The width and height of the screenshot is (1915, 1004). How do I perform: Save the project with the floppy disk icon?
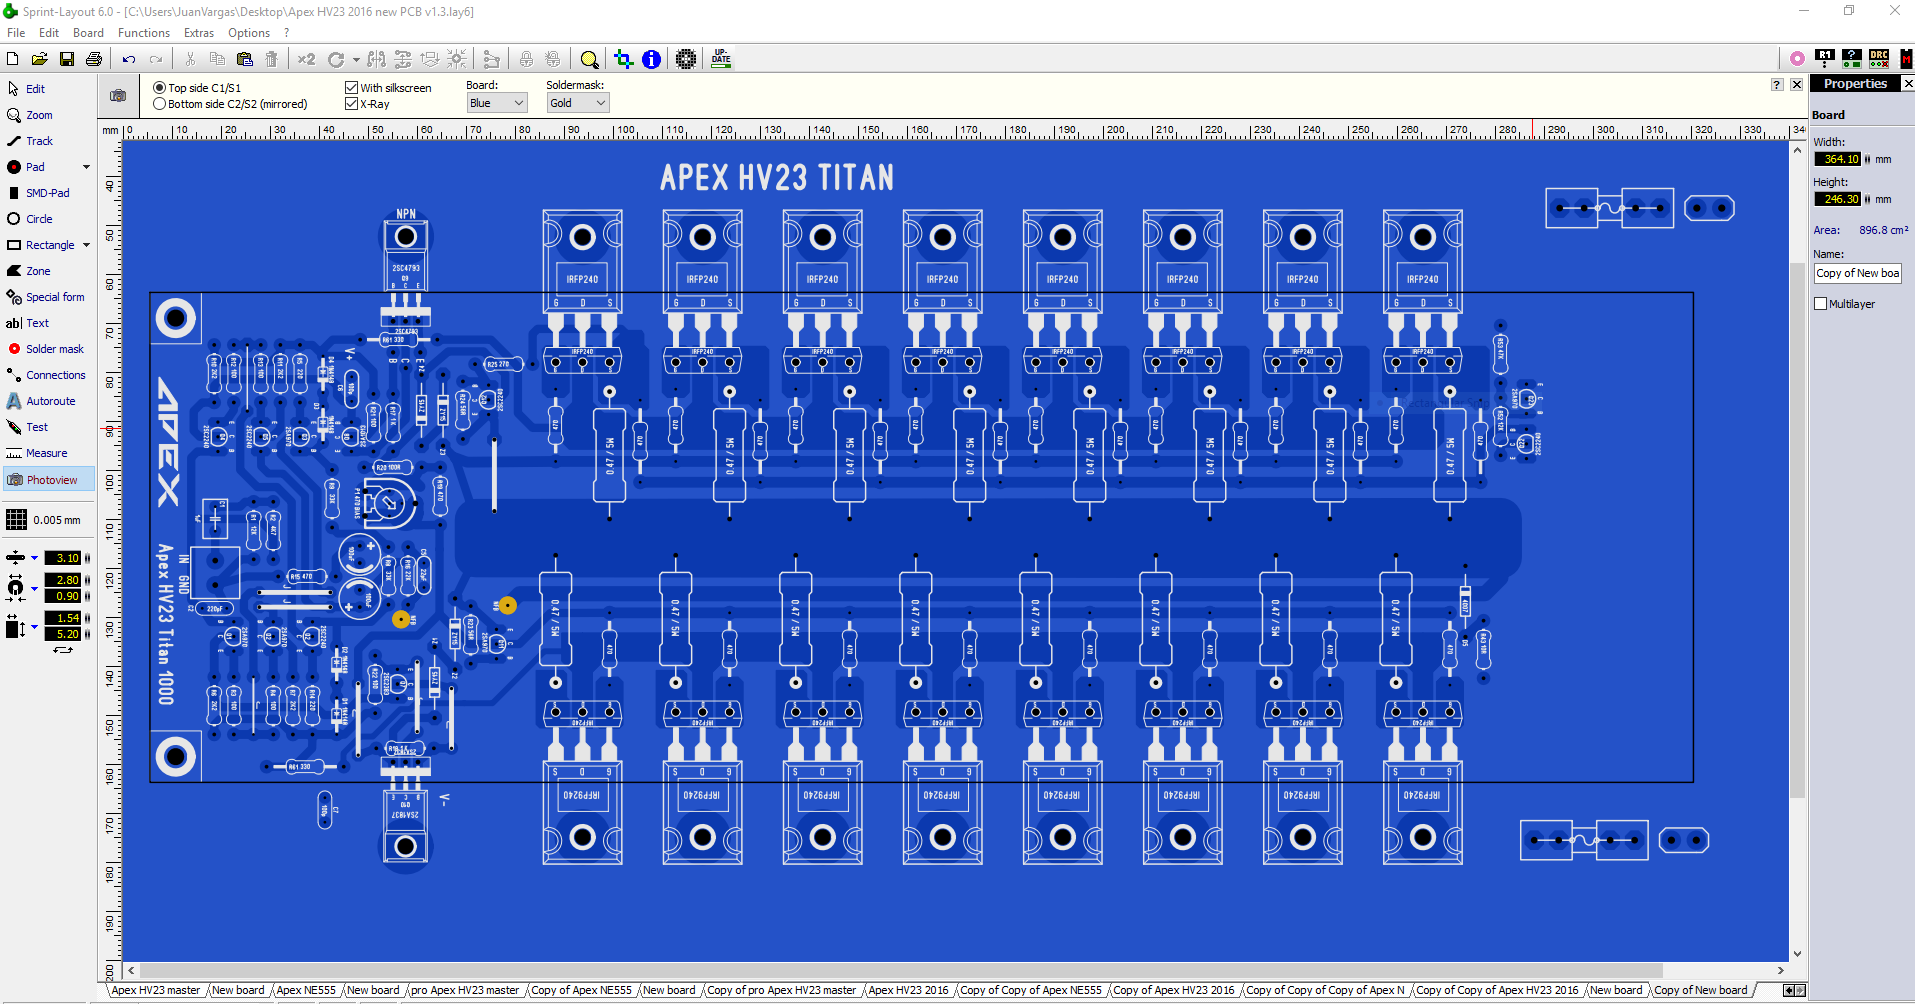tap(67, 59)
